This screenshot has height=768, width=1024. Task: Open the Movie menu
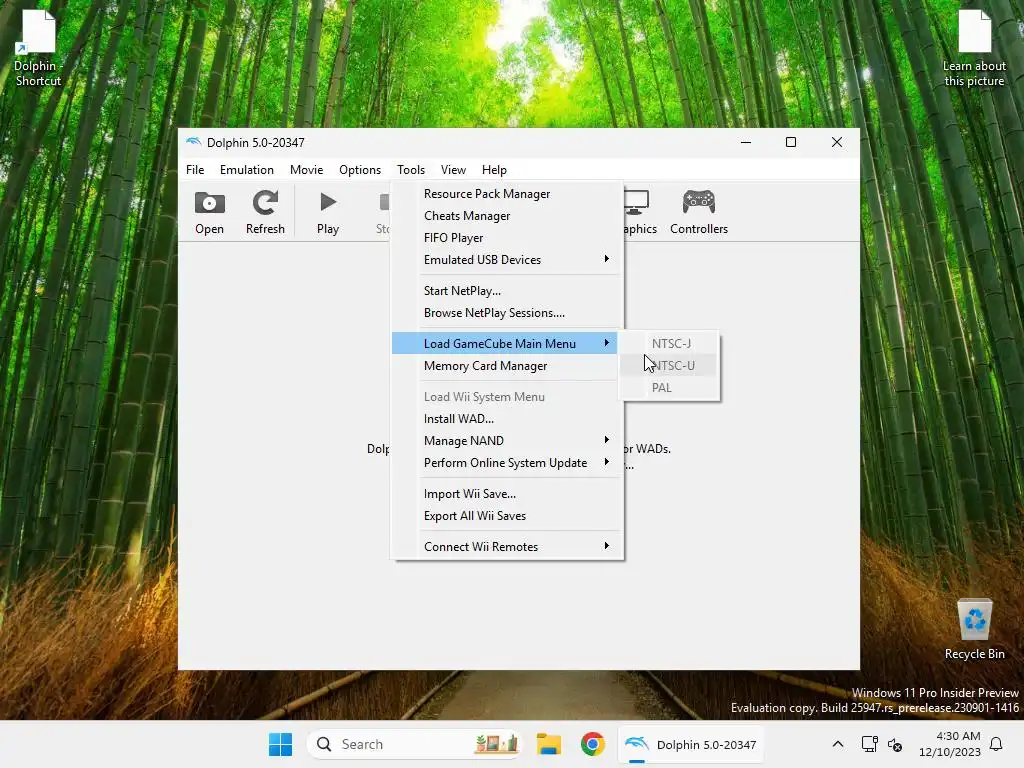306,170
